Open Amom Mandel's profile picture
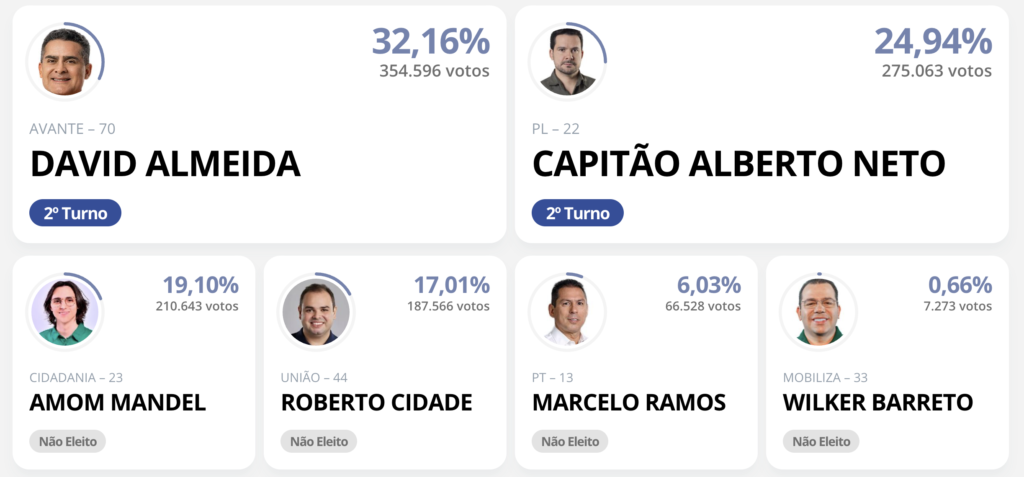 coord(65,312)
